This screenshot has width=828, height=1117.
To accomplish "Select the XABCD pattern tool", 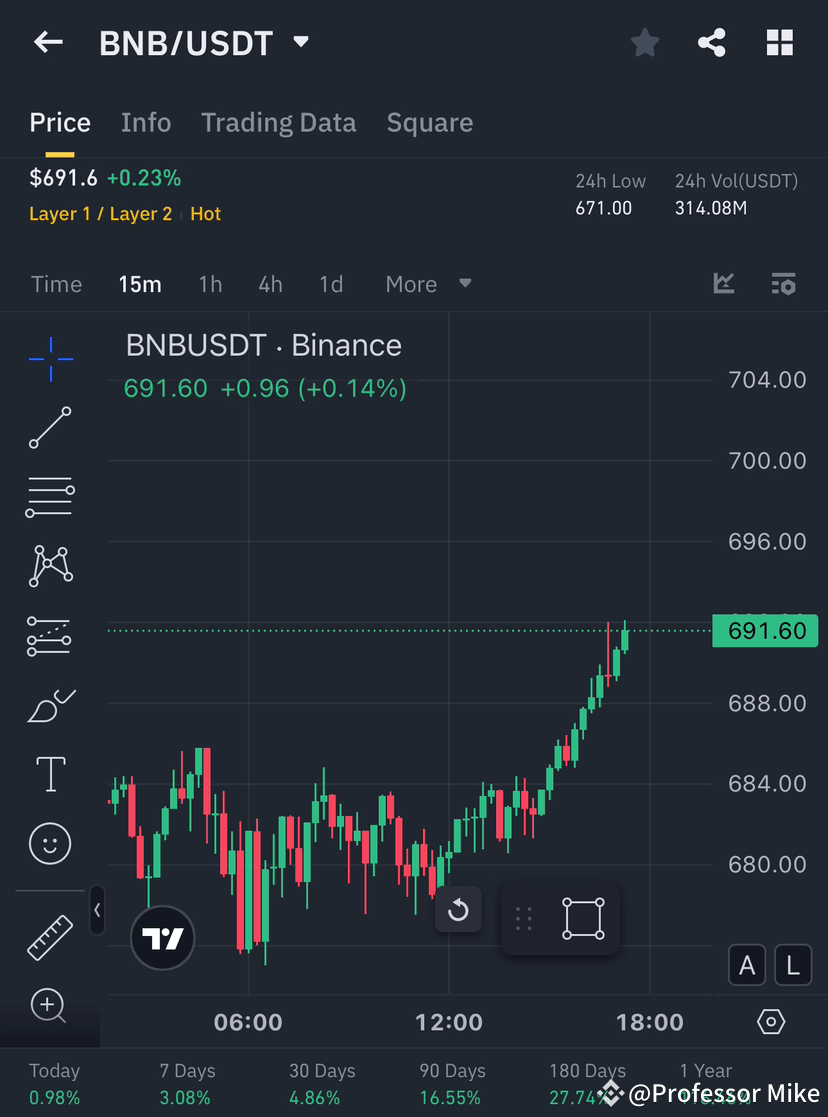I will pyautogui.click(x=50, y=566).
